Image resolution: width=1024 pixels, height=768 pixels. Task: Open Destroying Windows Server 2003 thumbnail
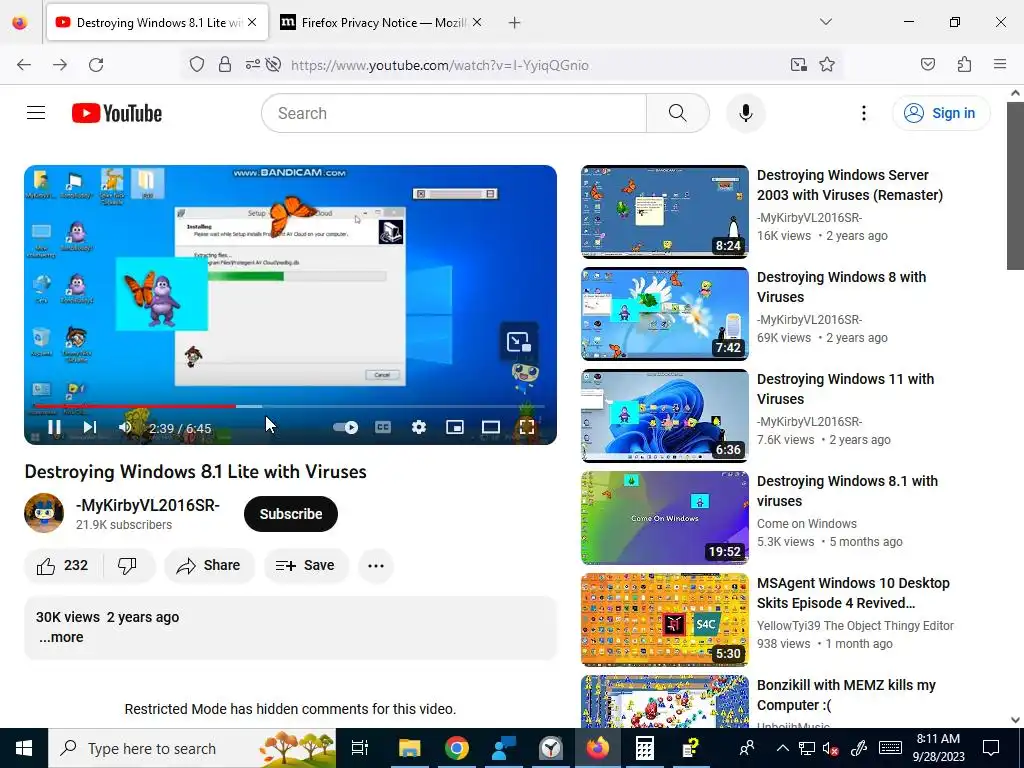coord(665,212)
